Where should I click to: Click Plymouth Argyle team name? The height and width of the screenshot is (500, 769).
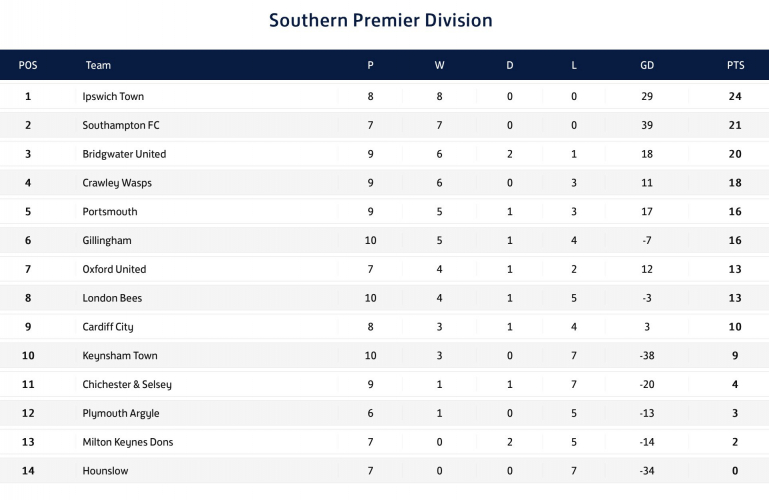pos(121,413)
